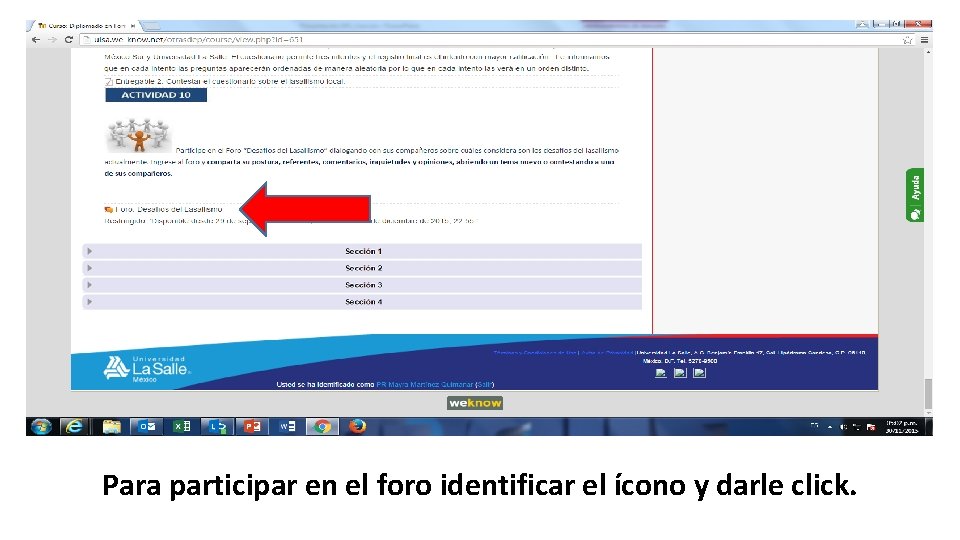Click the ACTIVIDAD 10 banner
Screen dimensions: 960x540
pyautogui.click(x=156, y=95)
